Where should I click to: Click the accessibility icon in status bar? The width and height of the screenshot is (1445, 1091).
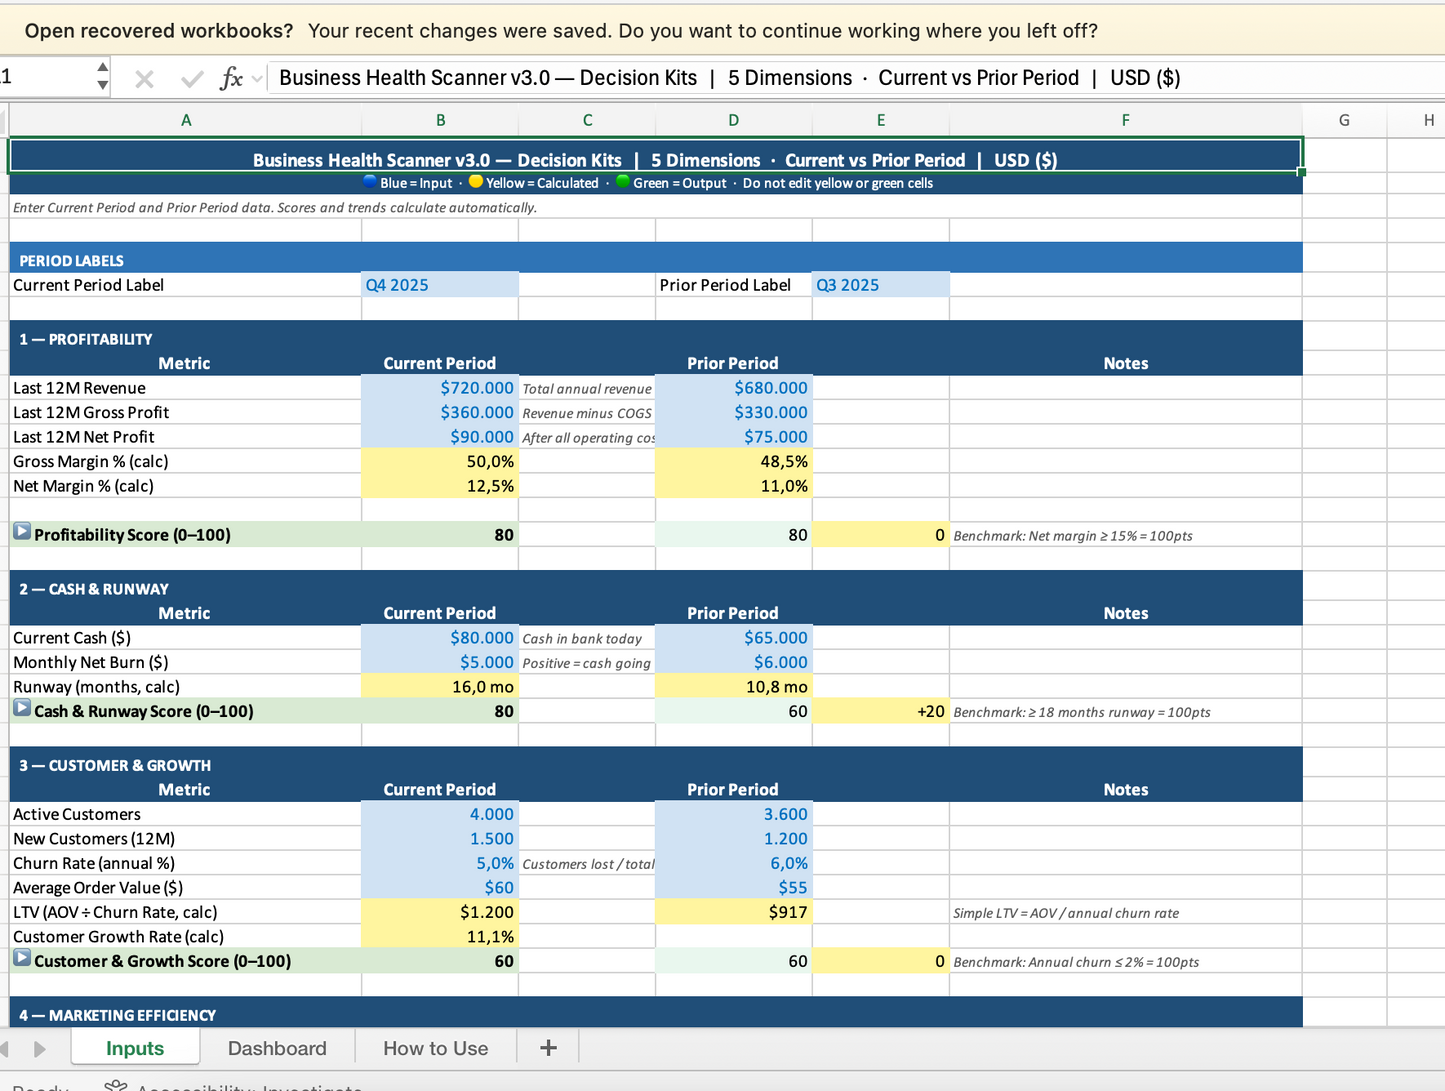pos(116,1086)
